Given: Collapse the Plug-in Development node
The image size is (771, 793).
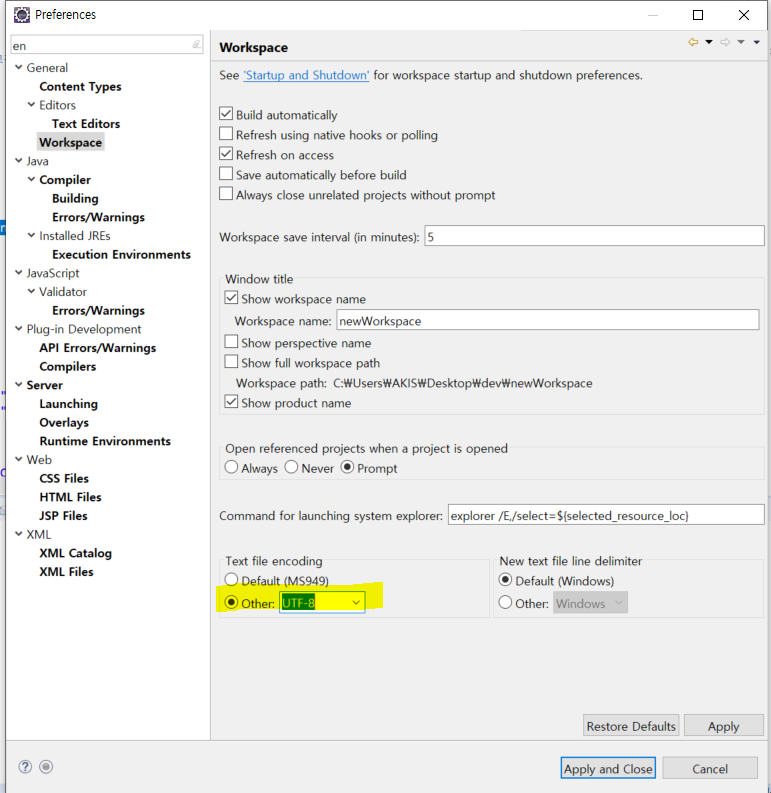Looking at the screenshot, I should (19, 329).
